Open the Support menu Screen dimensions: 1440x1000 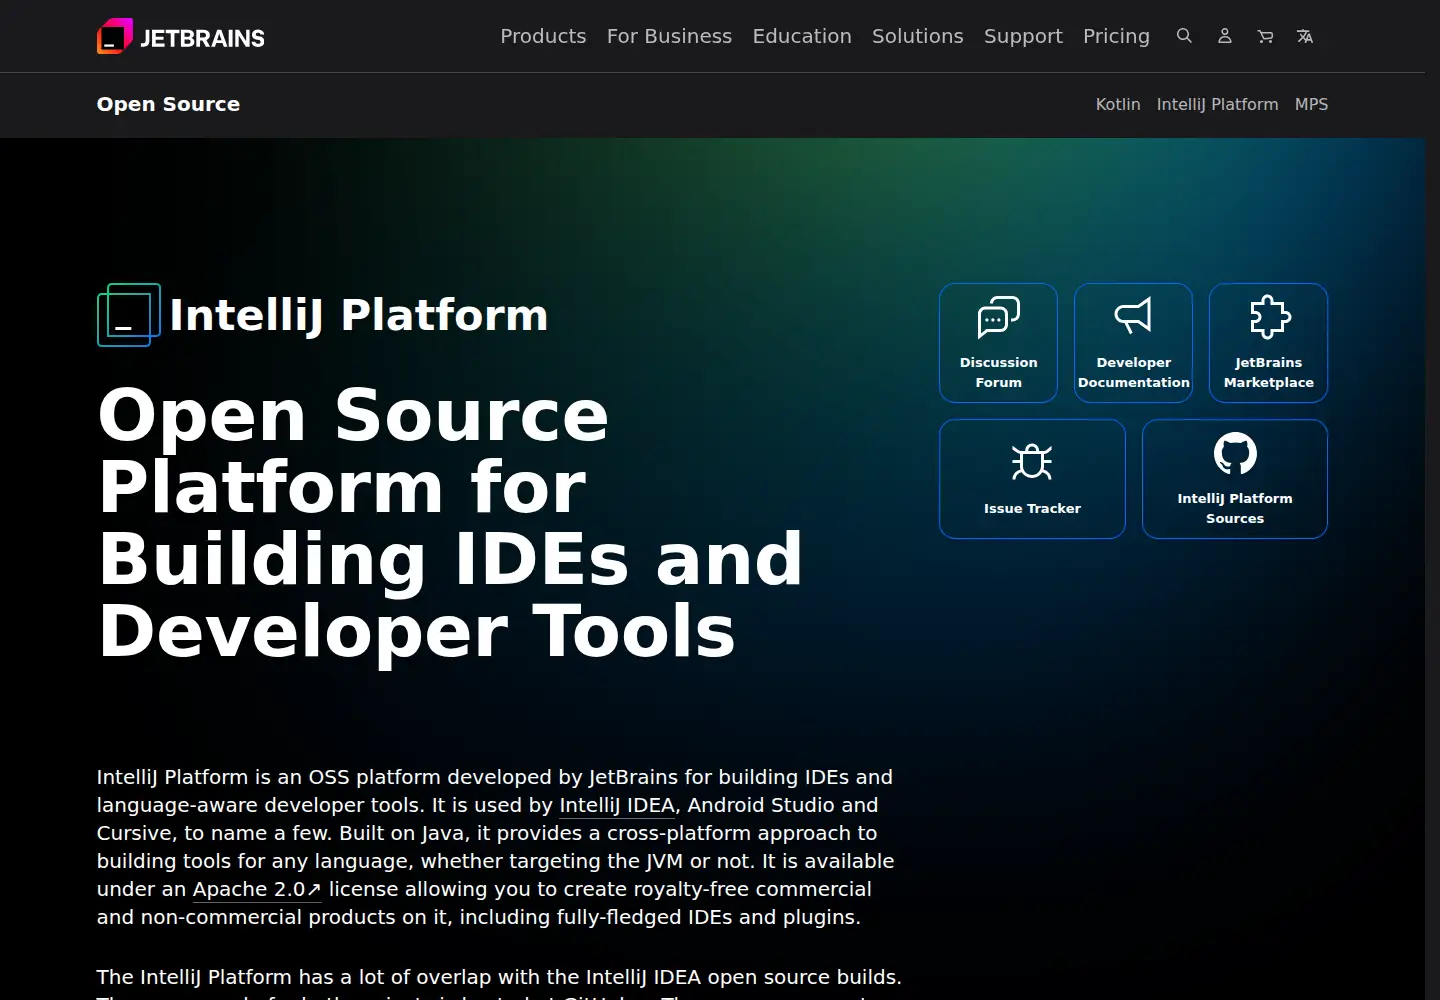pyautogui.click(x=1023, y=36)
